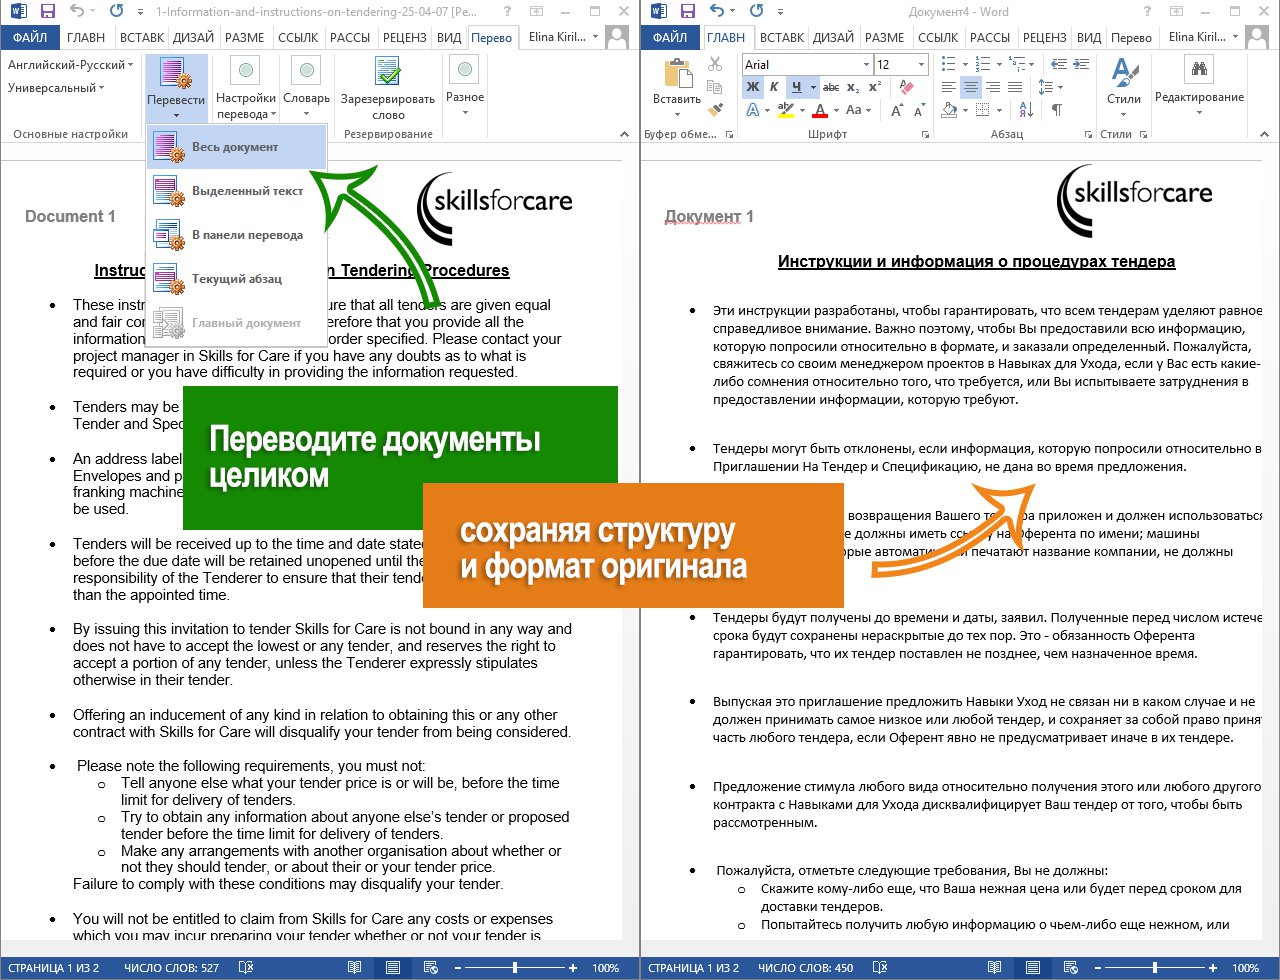Open the font size 12 dropdown

[922, 64]
